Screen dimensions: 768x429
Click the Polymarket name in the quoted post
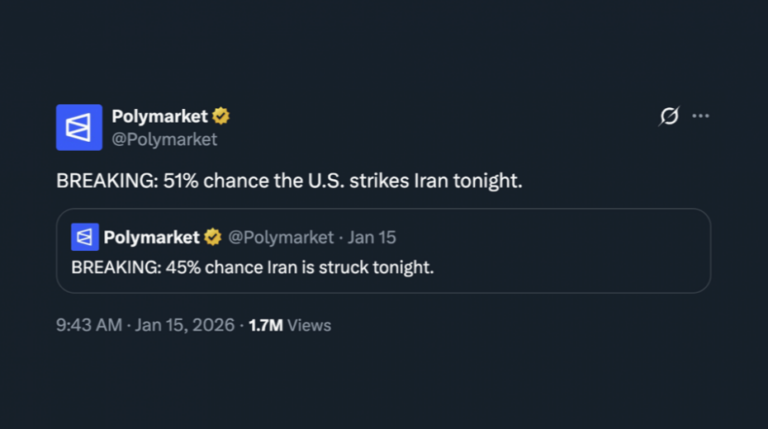pyautogui.click(x=152, y=237)
